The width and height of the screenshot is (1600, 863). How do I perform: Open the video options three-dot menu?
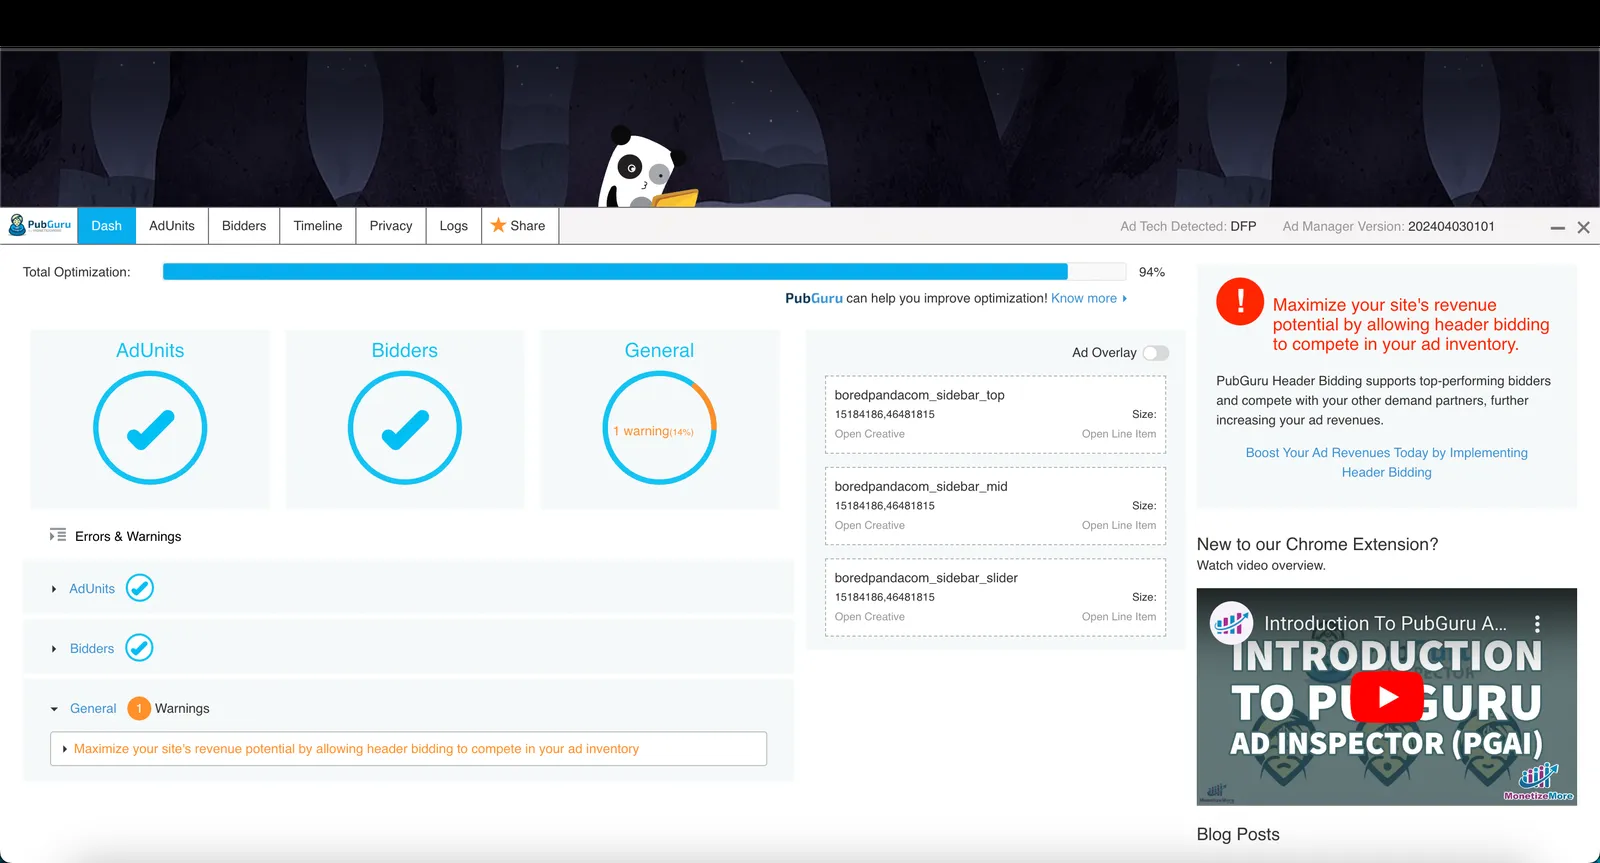point(1537,624)
